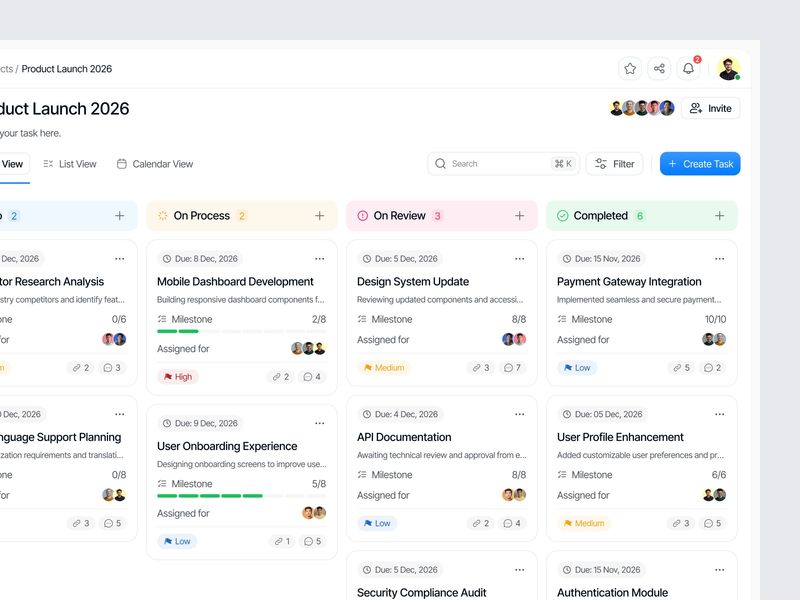Open the Design System Update task title
The image size is (800, 600).
click(413, 282)
